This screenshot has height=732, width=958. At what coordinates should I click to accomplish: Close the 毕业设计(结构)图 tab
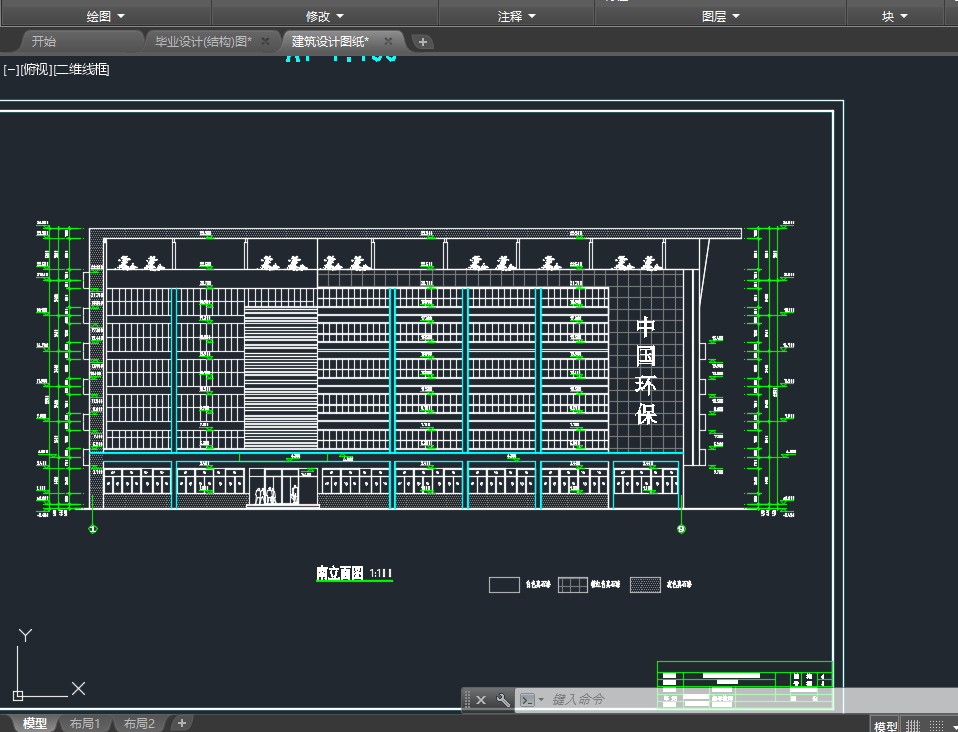[x=265, y=42]
